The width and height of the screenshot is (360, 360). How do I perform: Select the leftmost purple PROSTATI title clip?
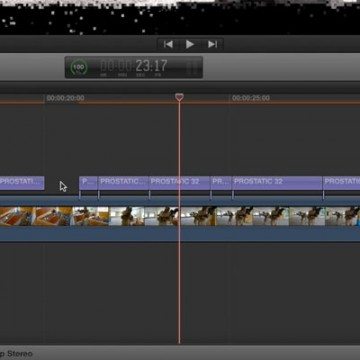[x=22, y=183]
